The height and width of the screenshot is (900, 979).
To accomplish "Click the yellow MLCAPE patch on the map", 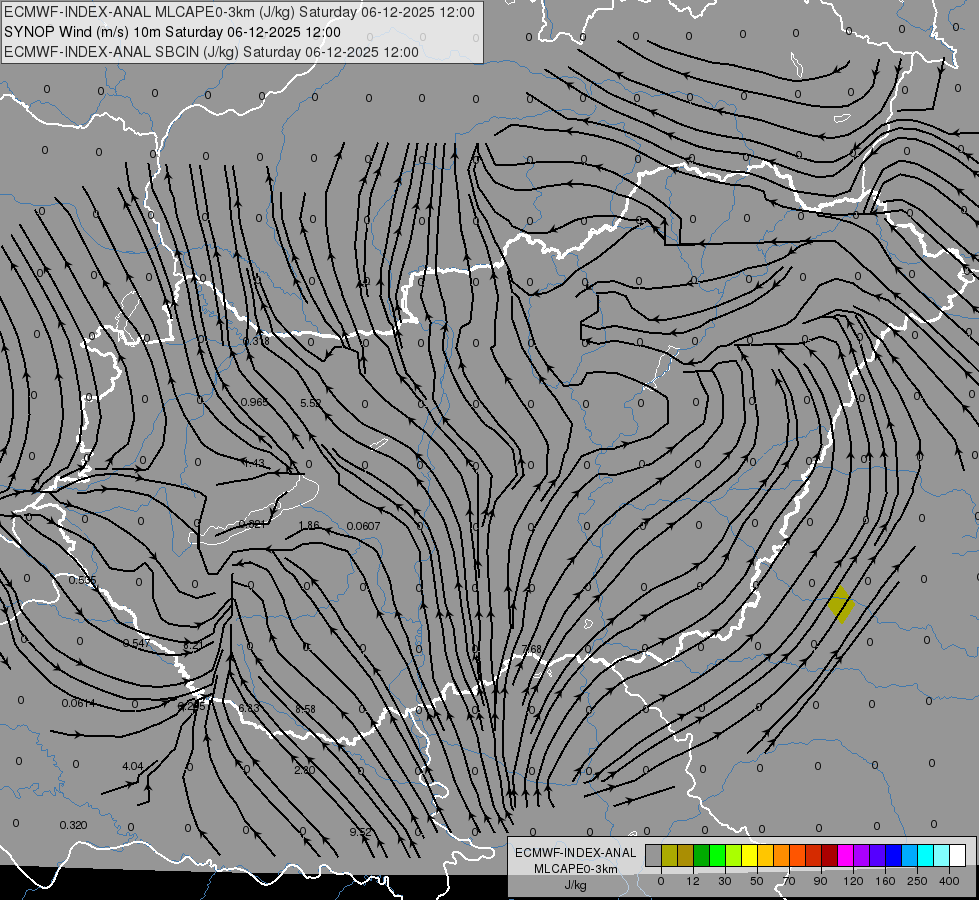I will pyautogui.click(x=841, y=604).
